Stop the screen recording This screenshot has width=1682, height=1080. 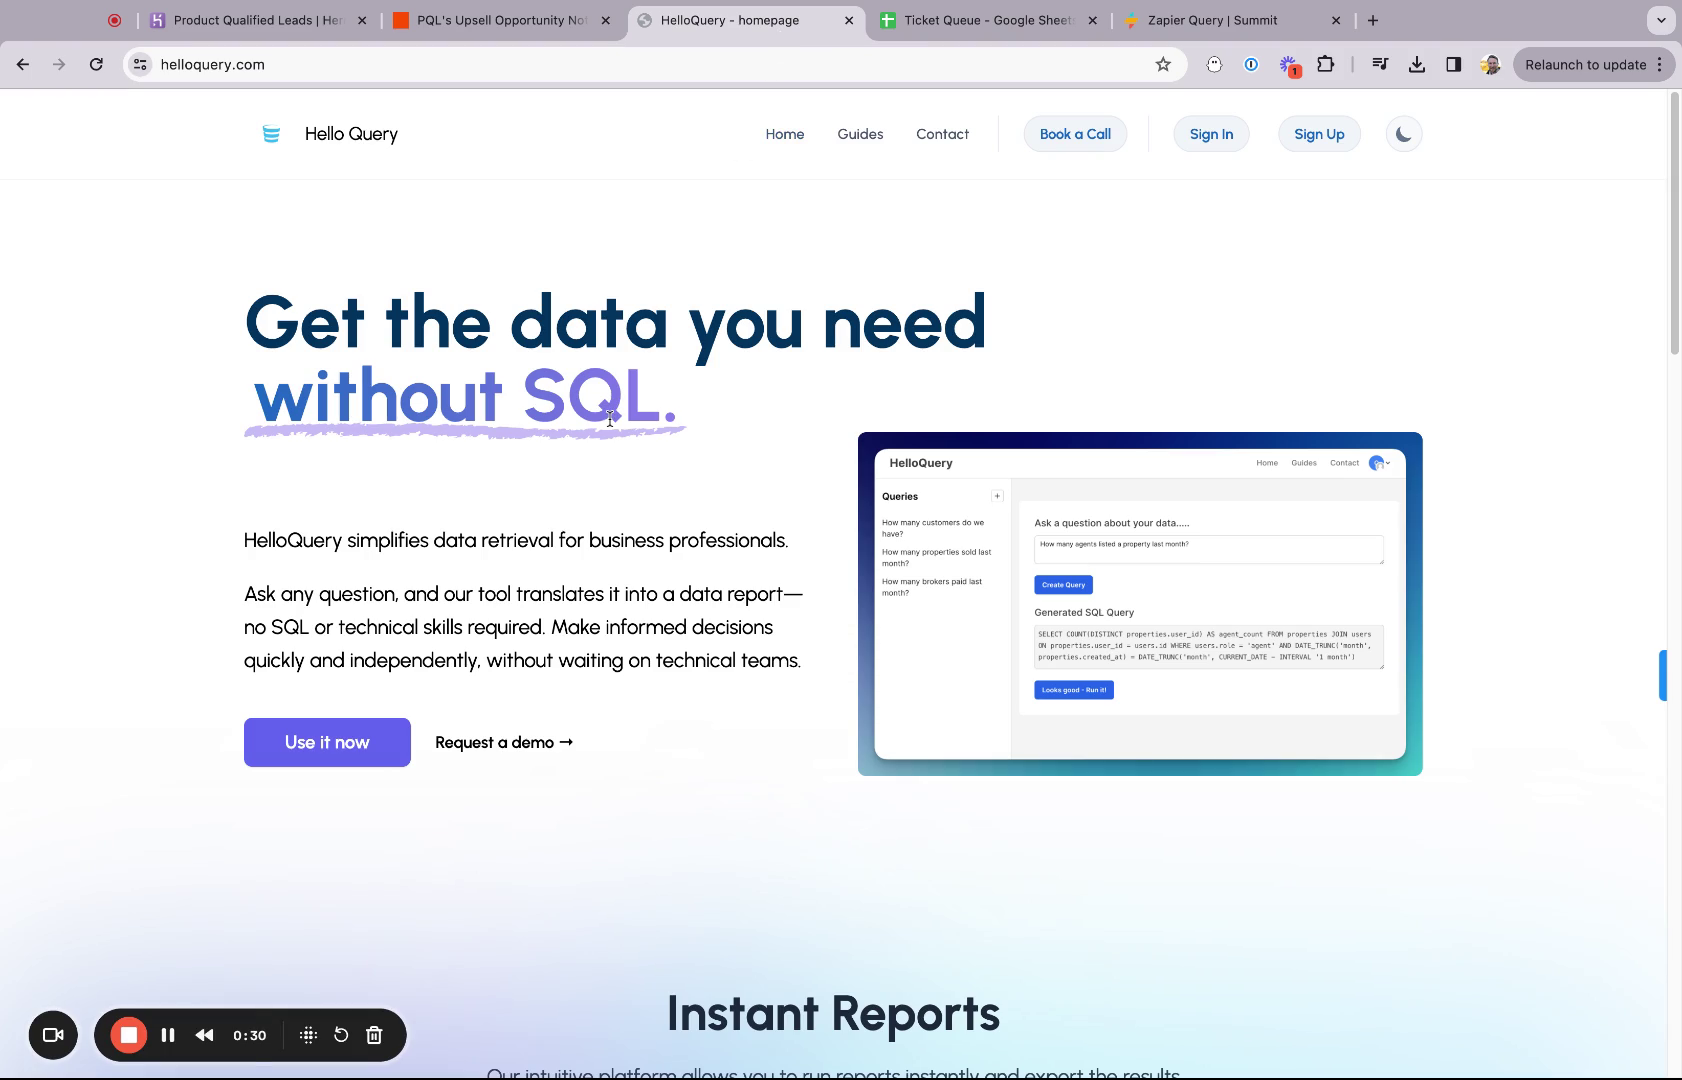pos(129,1035)
